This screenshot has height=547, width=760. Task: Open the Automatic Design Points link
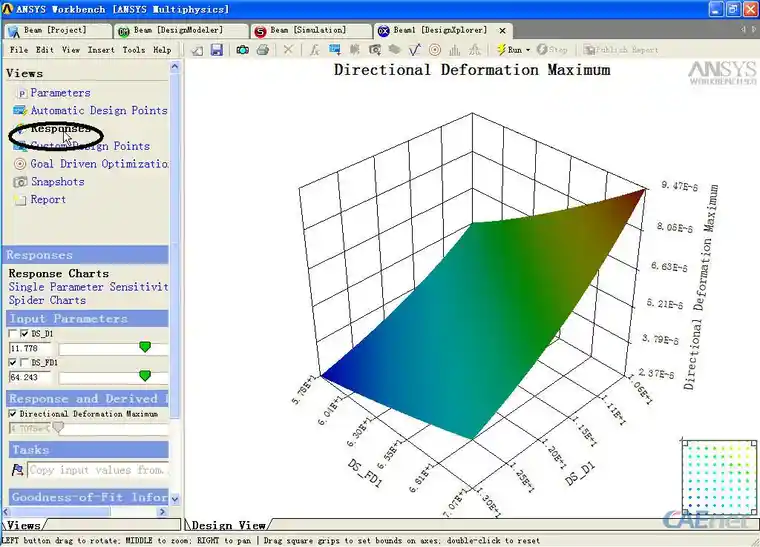(x=99, y=110)
